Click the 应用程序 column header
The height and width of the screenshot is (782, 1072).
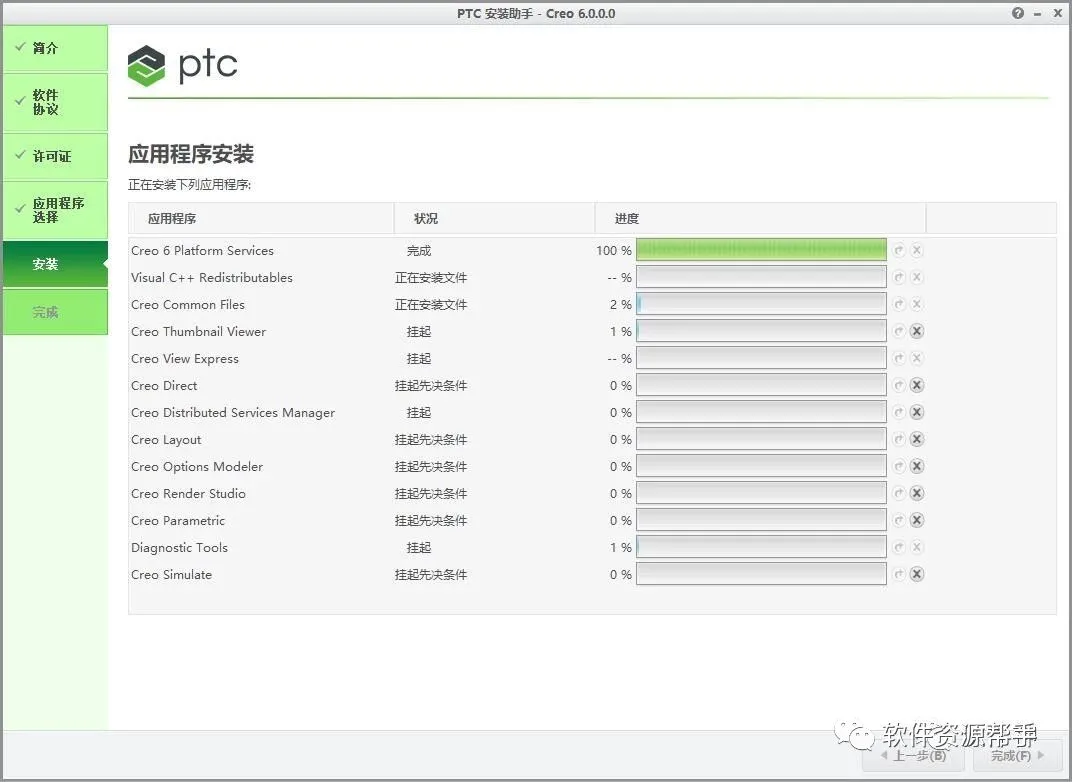click(261, 219)
